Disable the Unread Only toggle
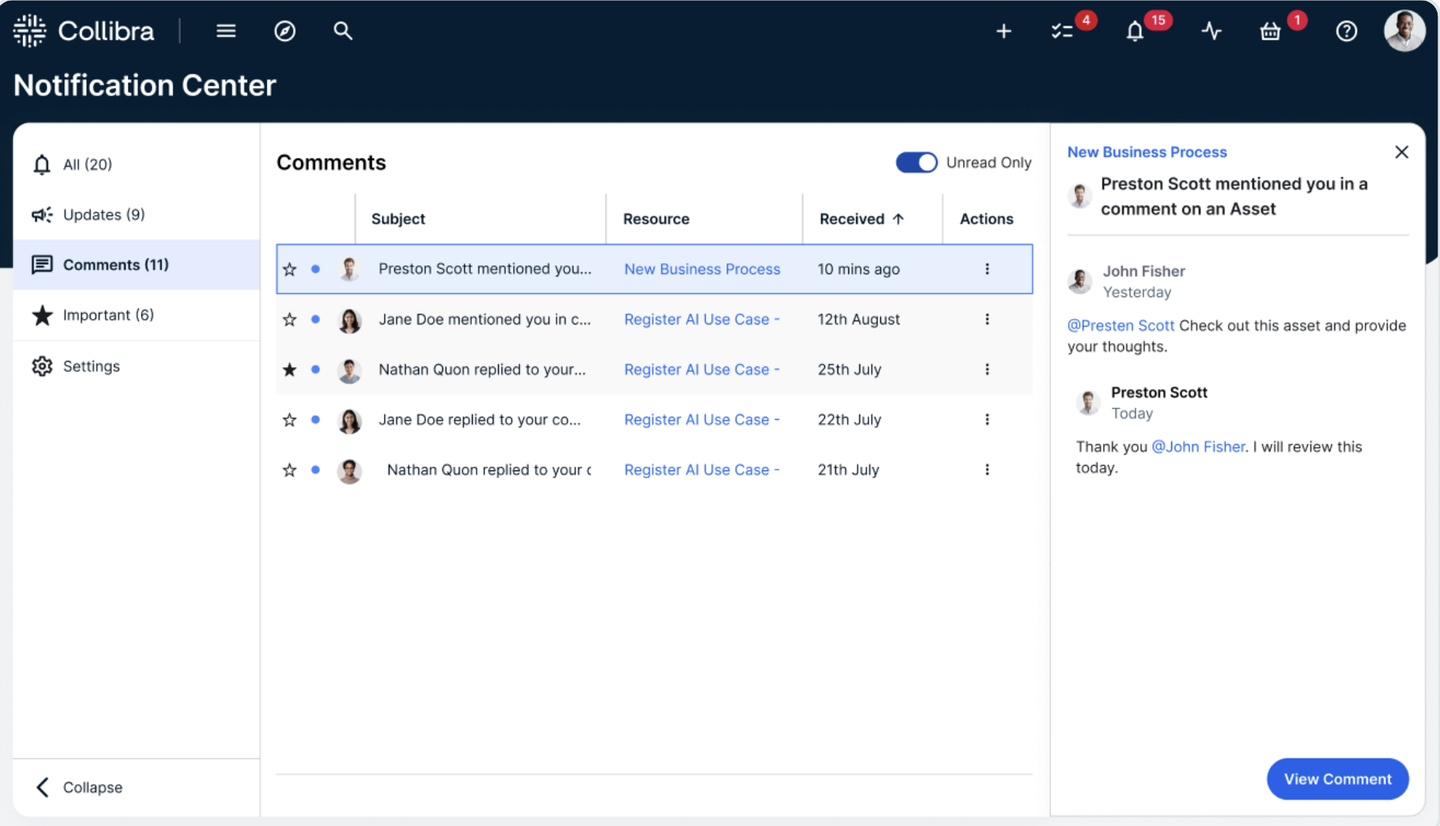Viewport: 1440px width, 826px height. [916, 163]
